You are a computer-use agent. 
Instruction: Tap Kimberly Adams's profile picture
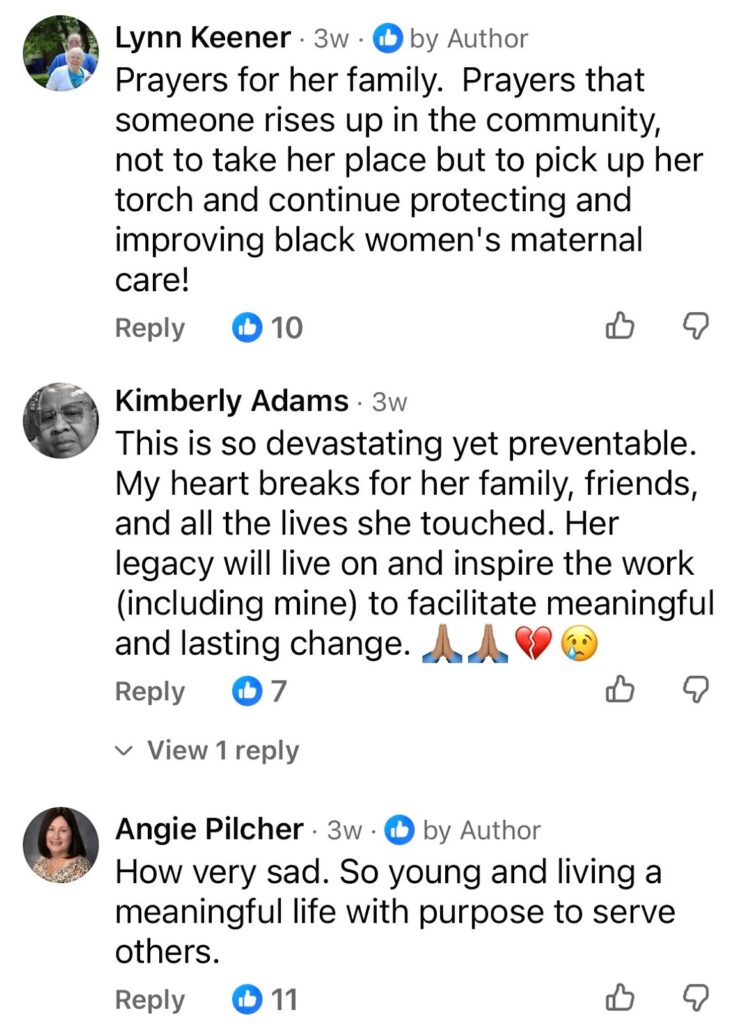pyautogui.click(x=61, y=420)
